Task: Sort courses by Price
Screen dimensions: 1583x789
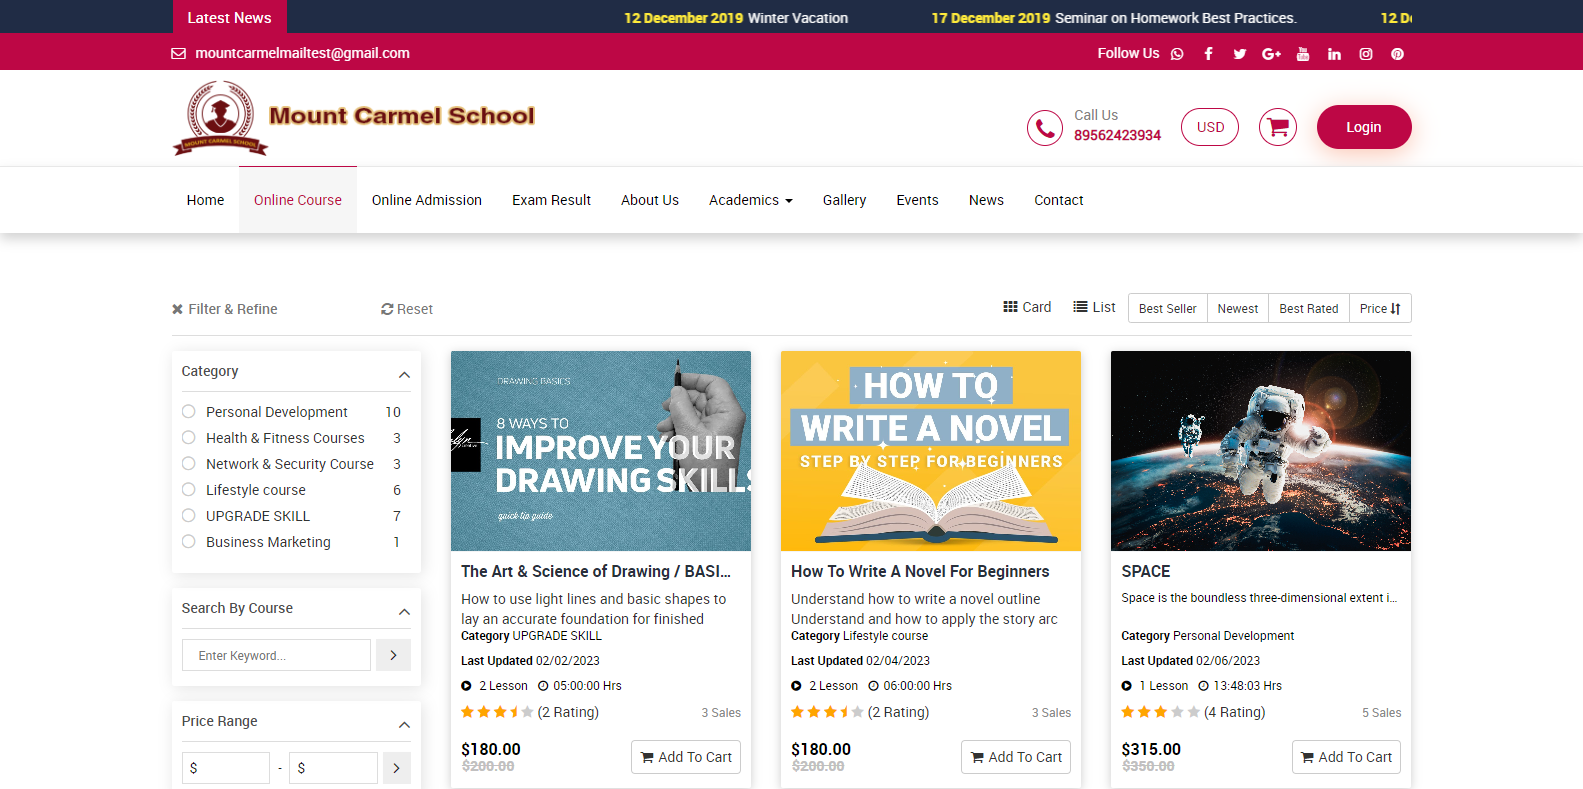Action: pyautogui.click(x=1379, y=308)
